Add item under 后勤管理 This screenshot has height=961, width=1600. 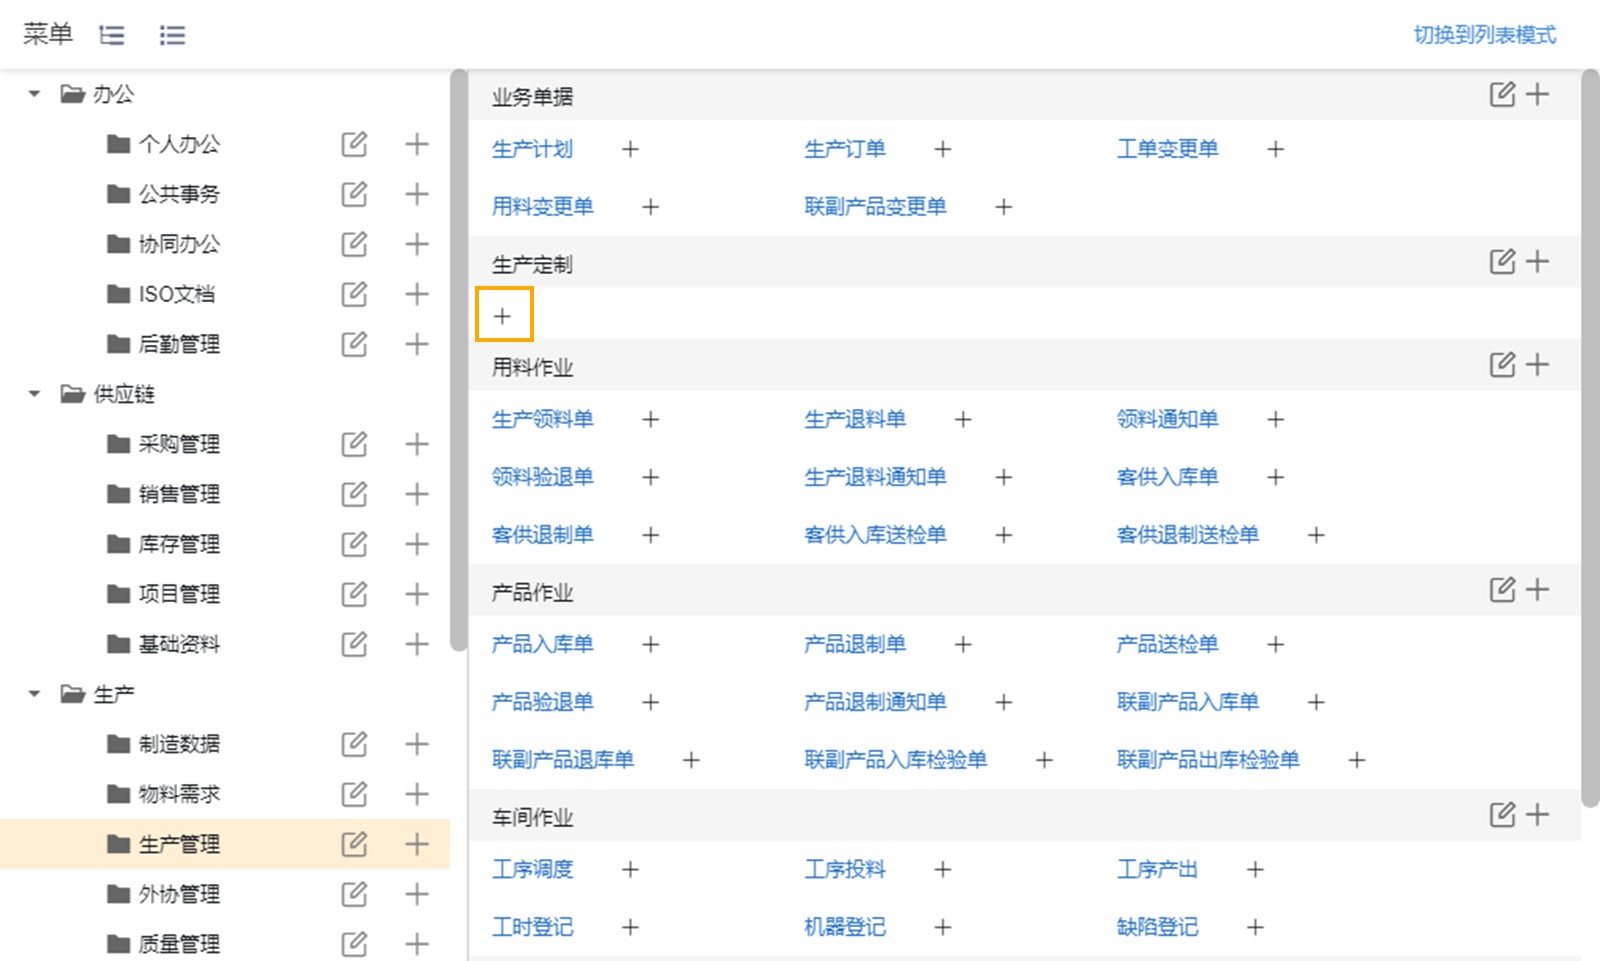[x=417, y=344]
